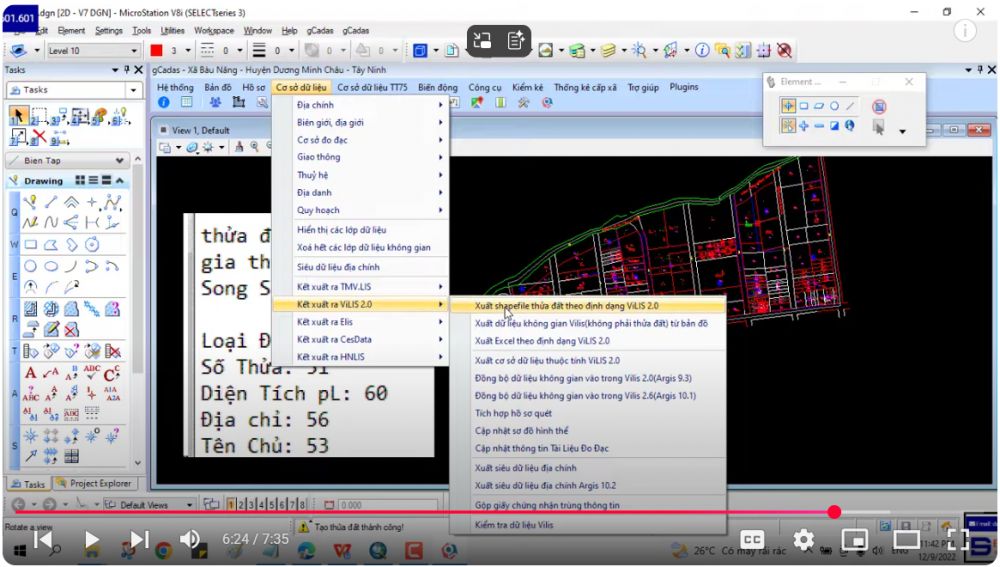Select the Place Text tool (red A)
1000x567 pixels.
(x=30, y=373)
